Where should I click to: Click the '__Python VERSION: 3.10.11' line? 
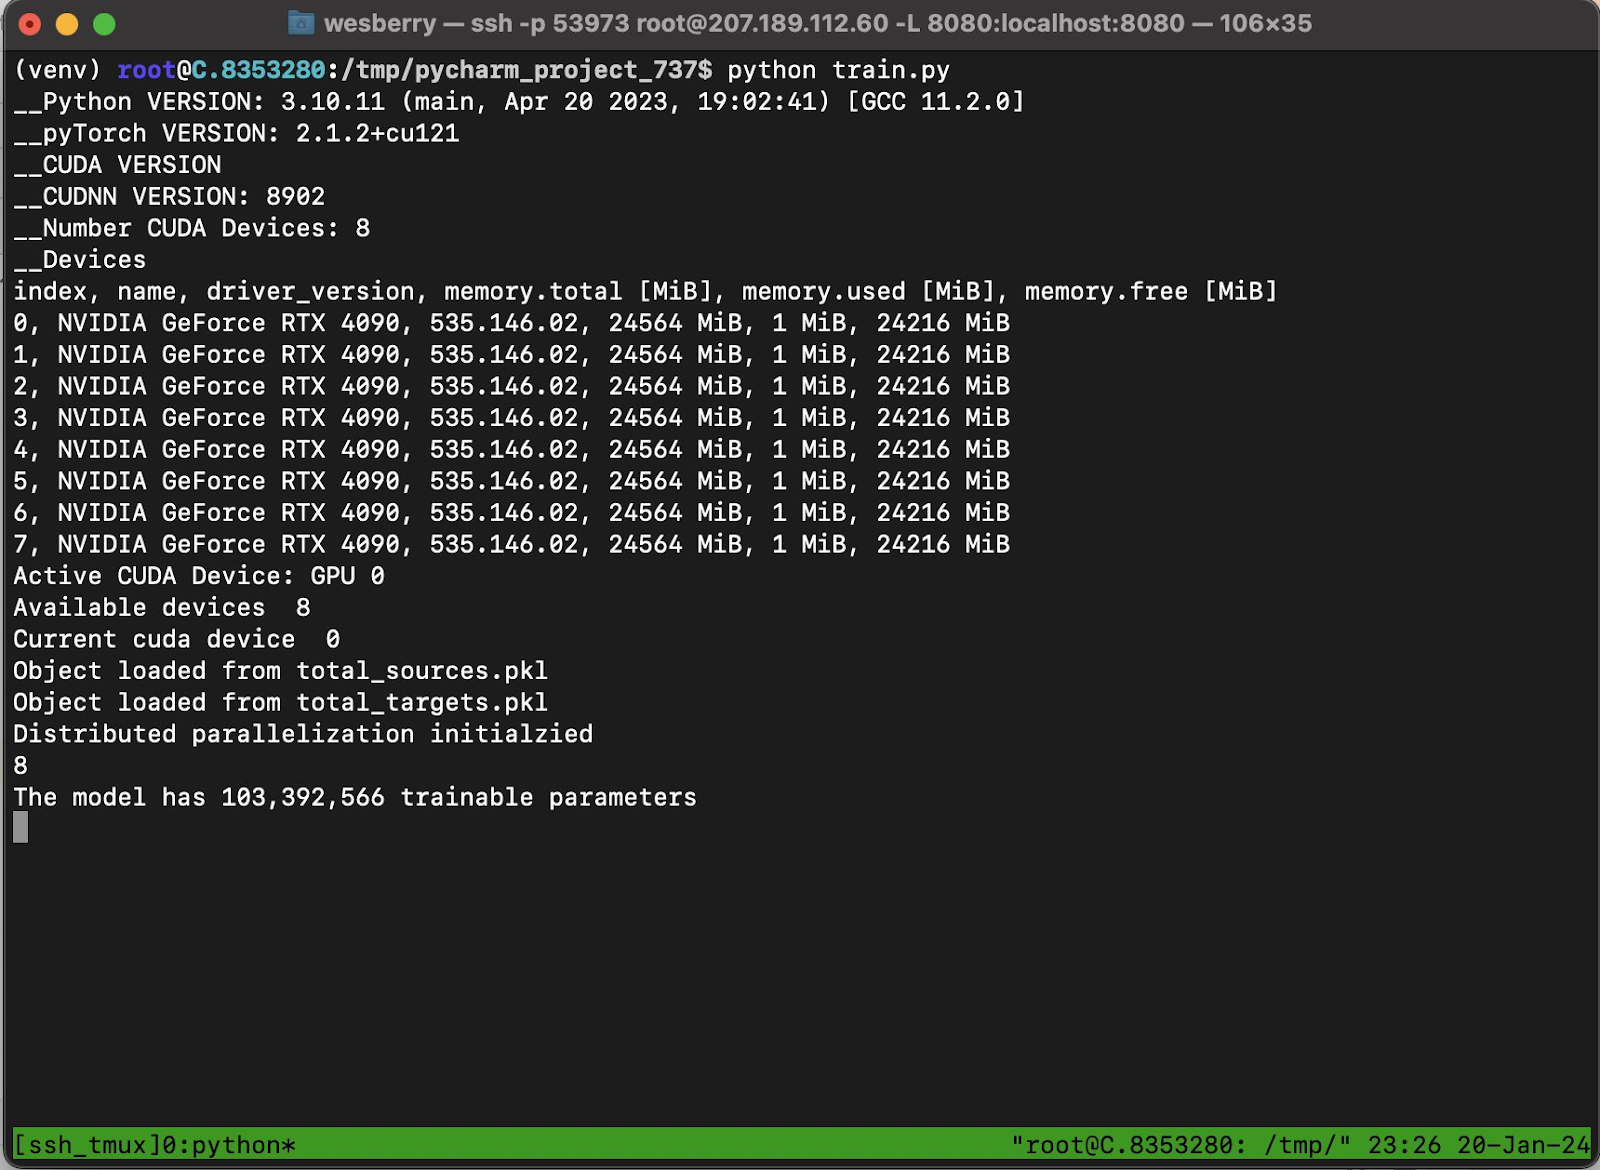tap(519, 102)
